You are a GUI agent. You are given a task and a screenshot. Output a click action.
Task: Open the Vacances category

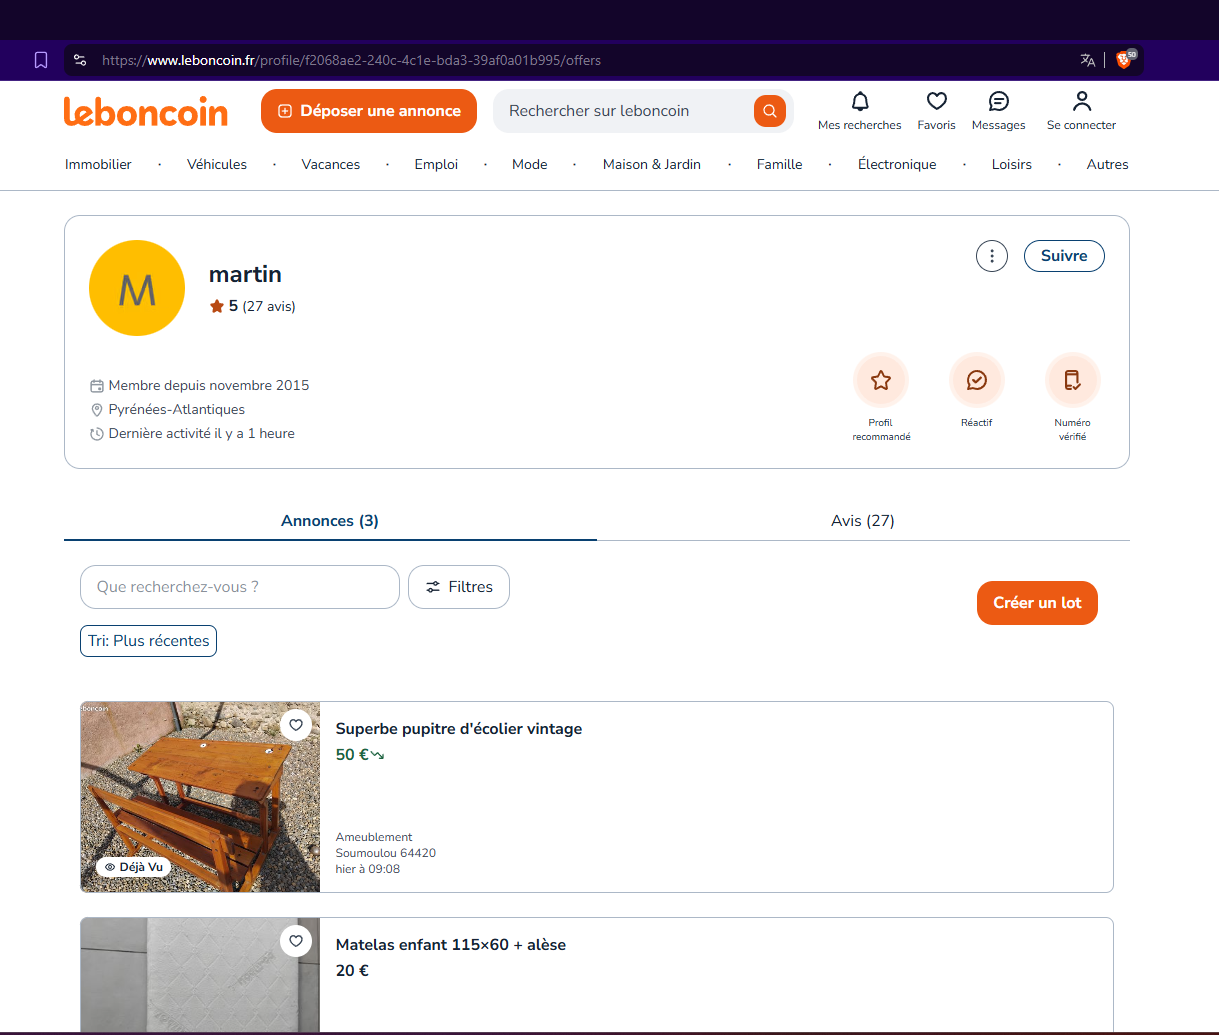(331, 164)
